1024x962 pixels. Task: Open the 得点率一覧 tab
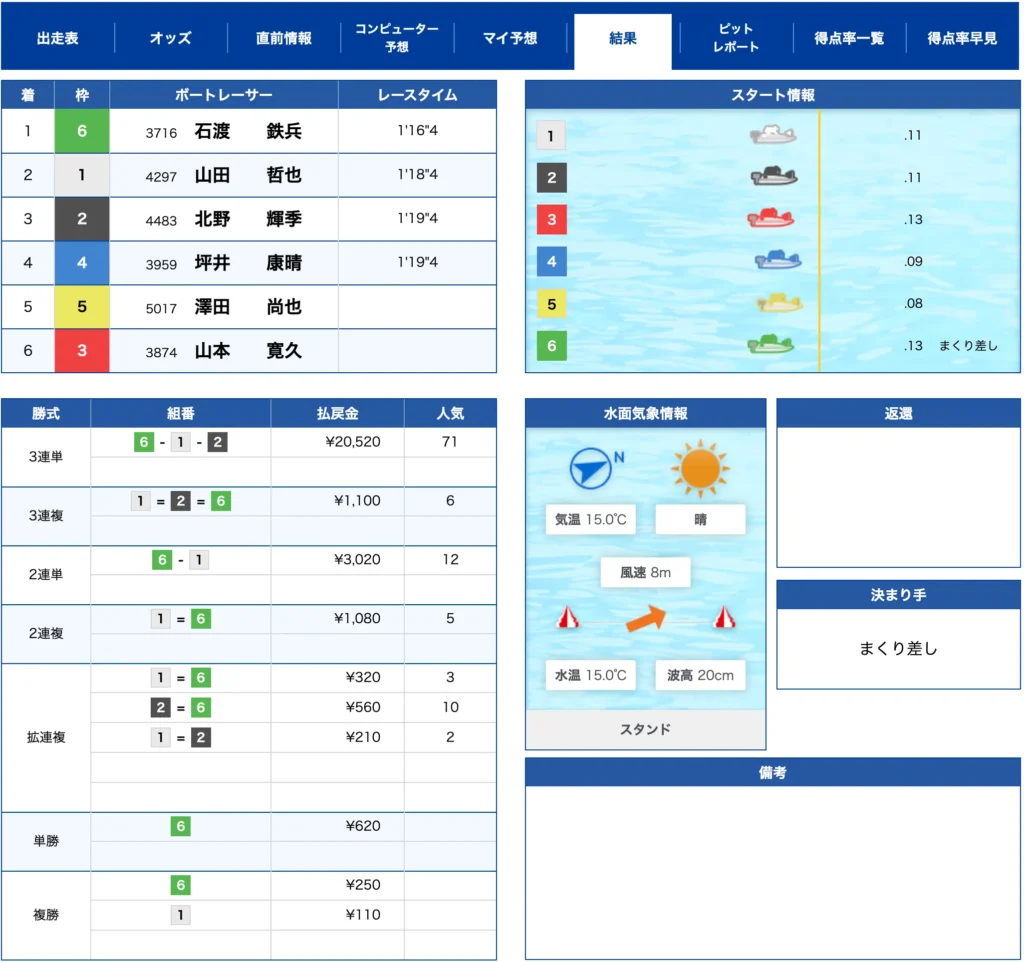point(849,38)
